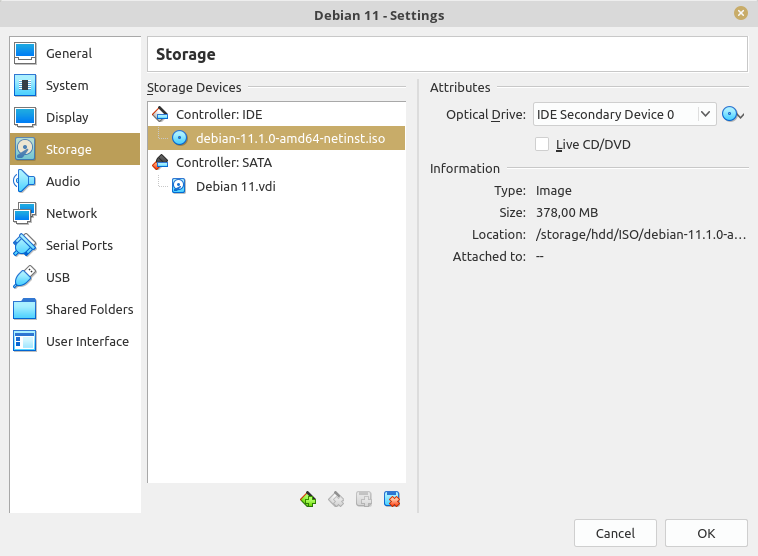The height and width of the screenshot is (556, 758).
Task: Click the Serial Ports connector icon
Action: (25, 245)
